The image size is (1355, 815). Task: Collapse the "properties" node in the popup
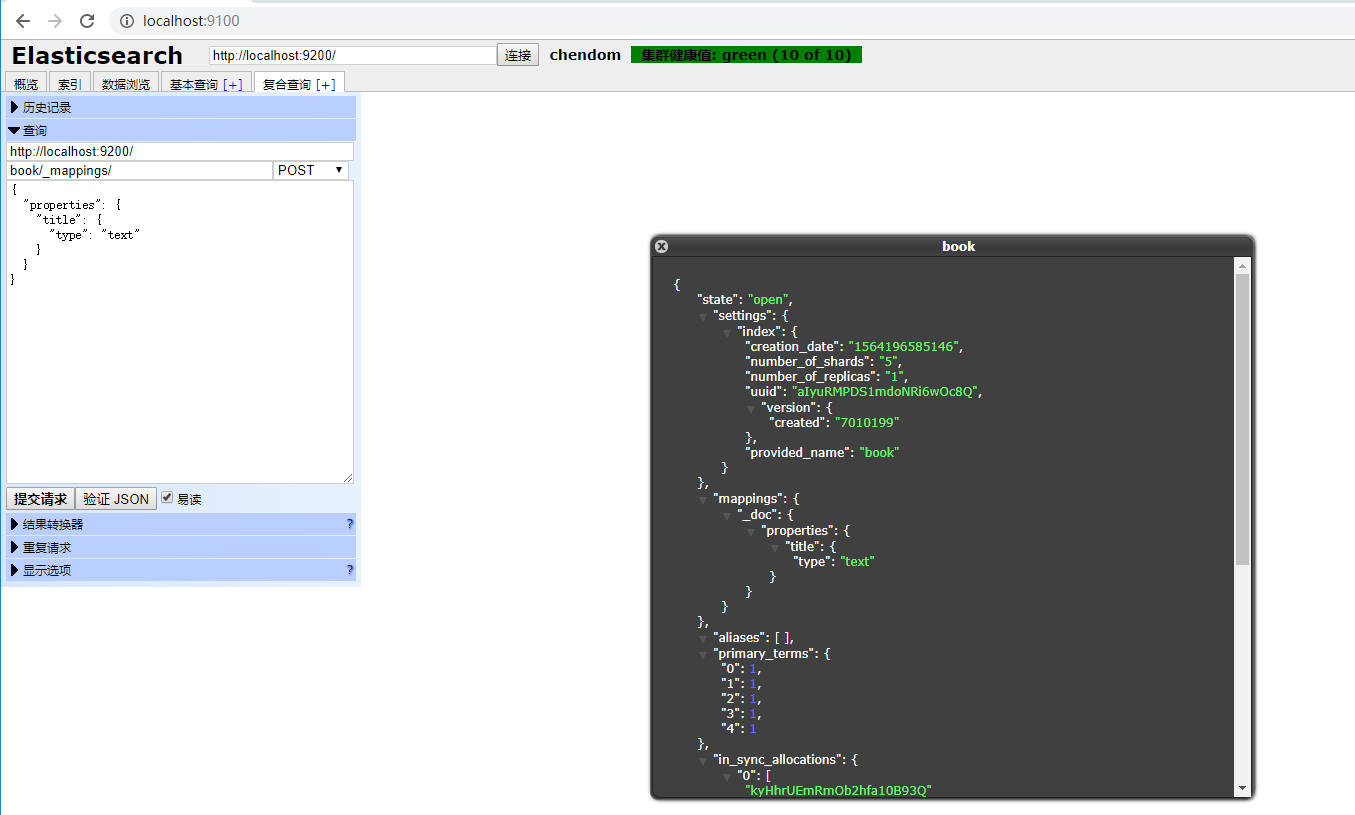751,531
